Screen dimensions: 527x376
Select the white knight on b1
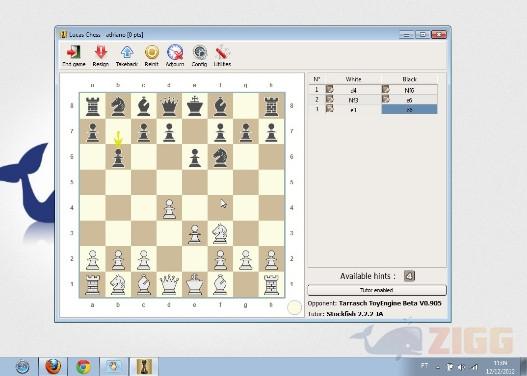click(118, 285)
